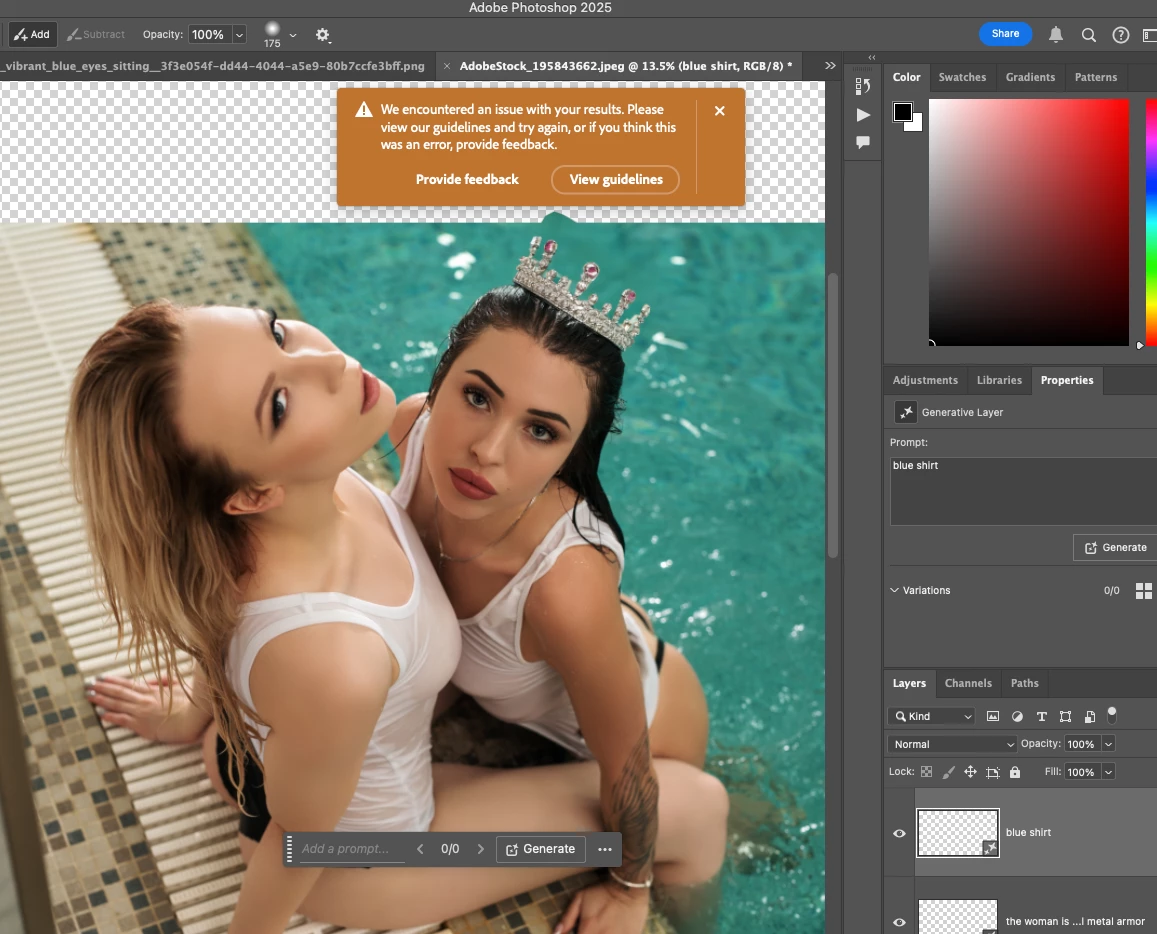Image resolution: width=1157 pixels, height=934 pixels.
Task: Open the contextual task bar more options
Action: pos(605,849)
